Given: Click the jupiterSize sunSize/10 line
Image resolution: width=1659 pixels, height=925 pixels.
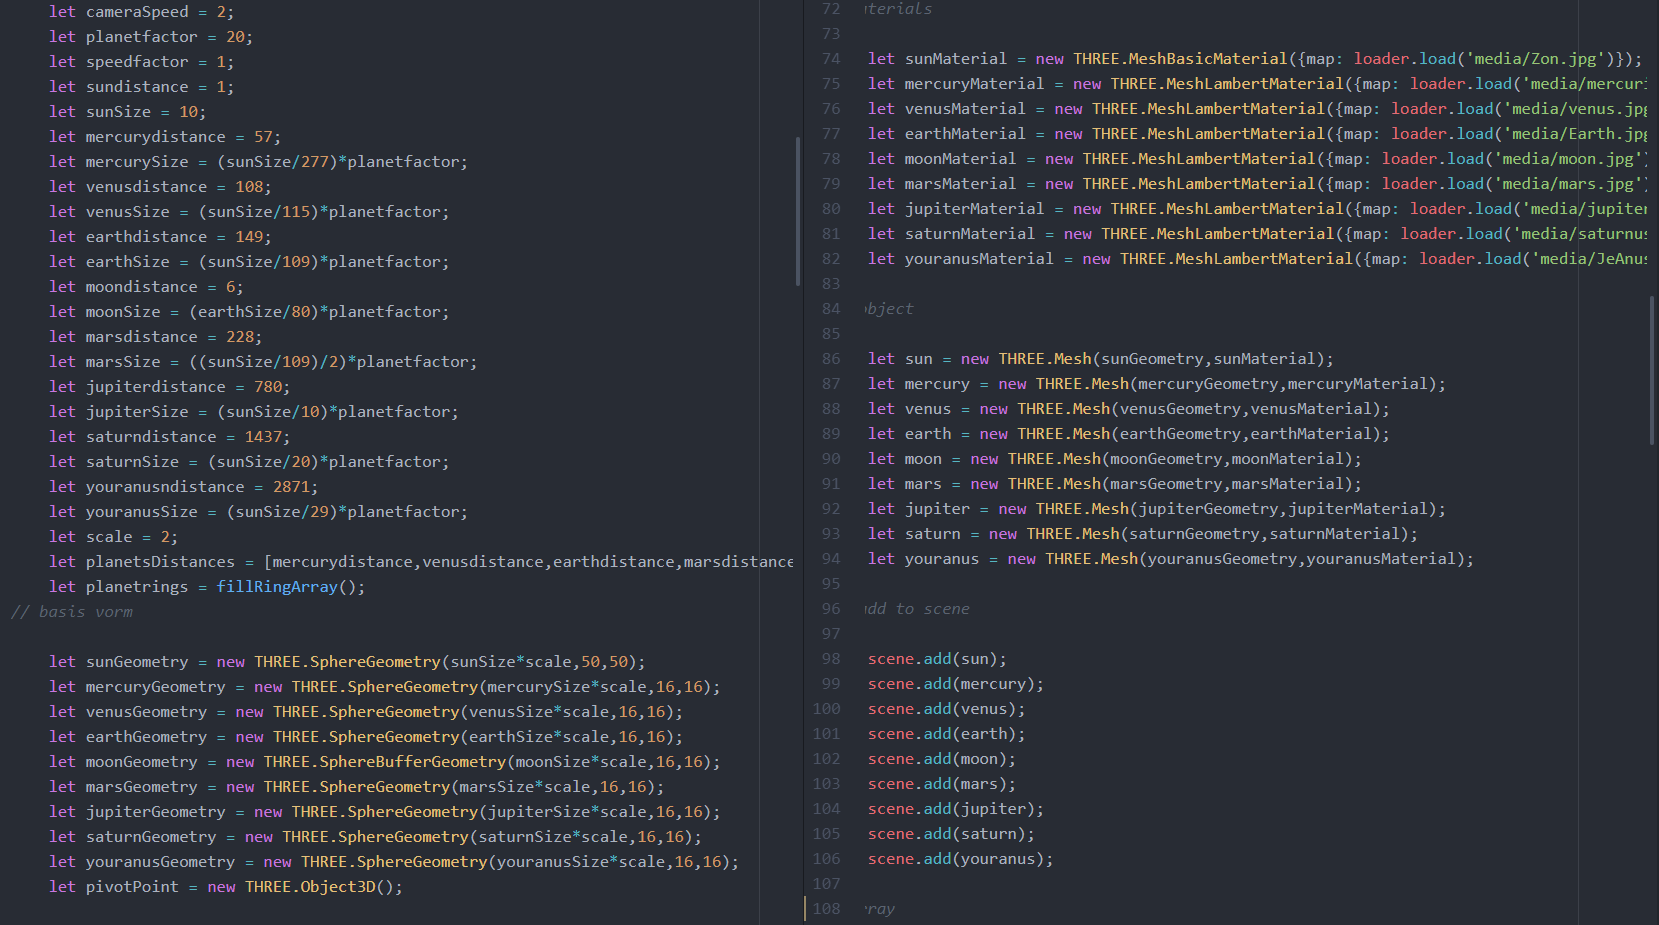Looking at the screenshot, I should pyautogui.click(x=254, y=412).
